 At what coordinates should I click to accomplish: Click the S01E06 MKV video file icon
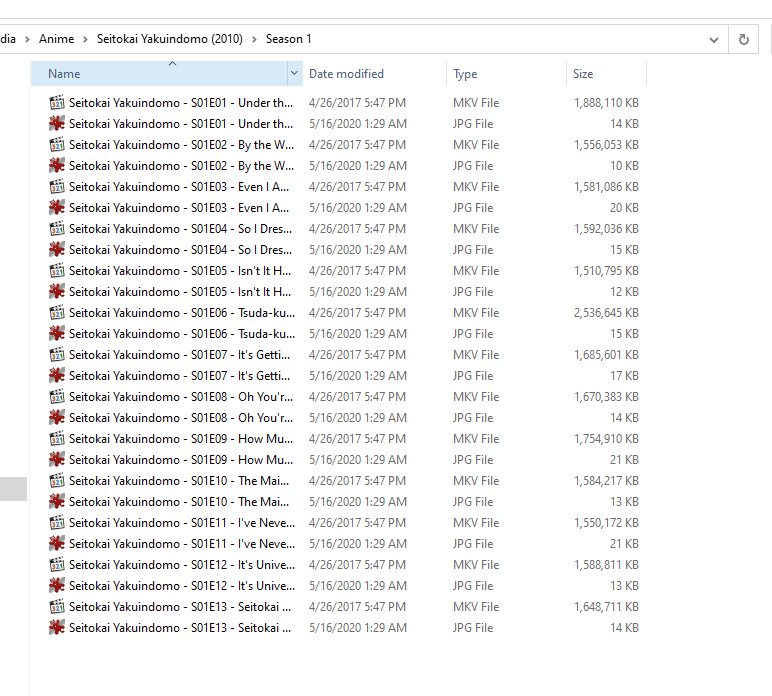pyautogui.click(x=57, y=313)
